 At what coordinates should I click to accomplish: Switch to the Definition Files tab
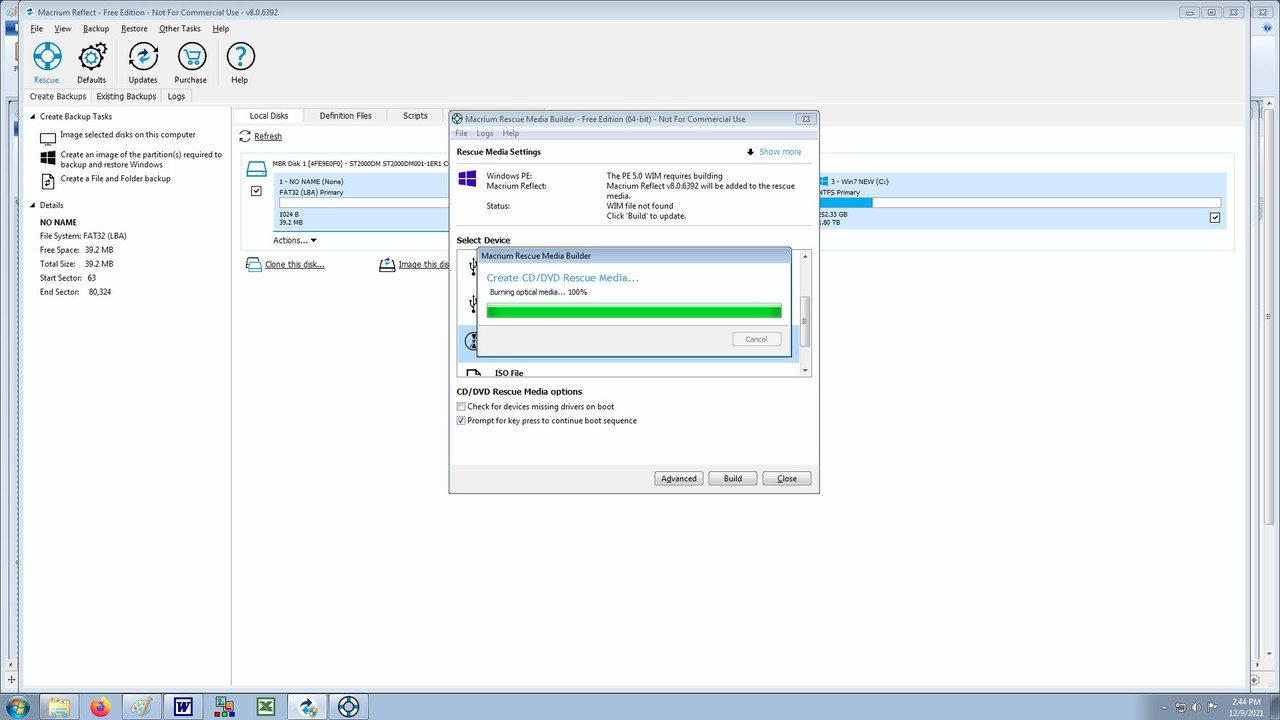(345, 116)
